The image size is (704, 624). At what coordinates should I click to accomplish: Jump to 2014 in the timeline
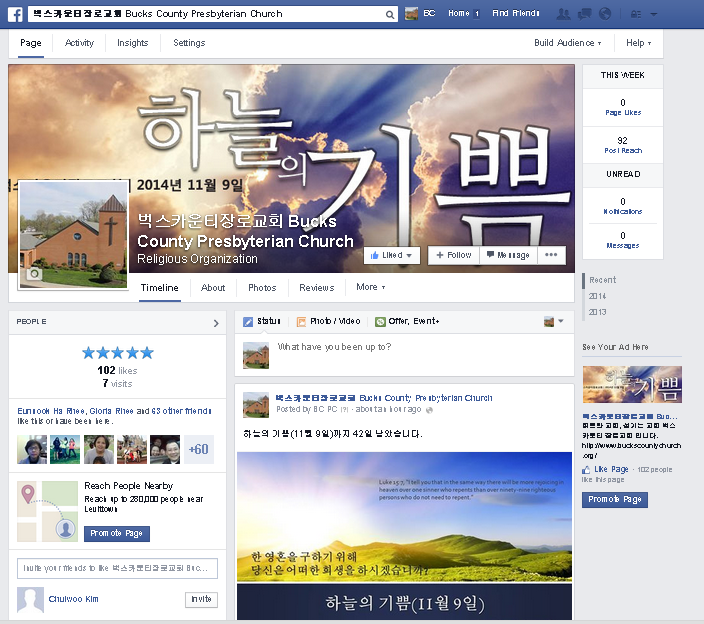tap(598, 296)
